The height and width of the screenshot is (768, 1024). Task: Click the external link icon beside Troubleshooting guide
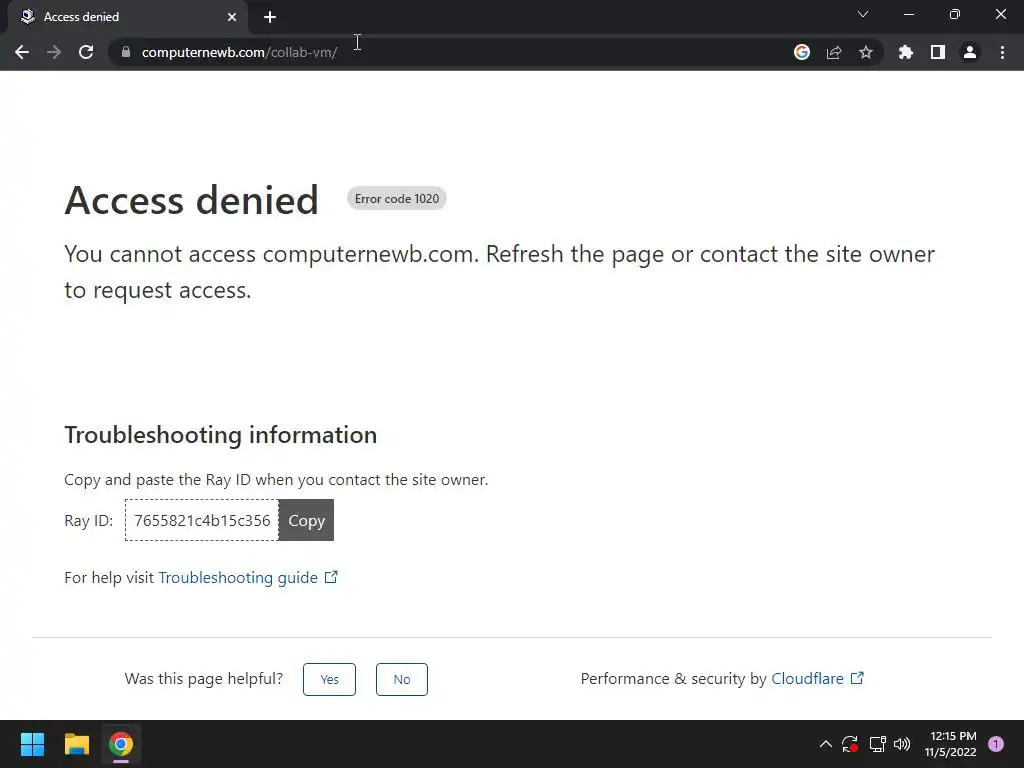[331, 577]
